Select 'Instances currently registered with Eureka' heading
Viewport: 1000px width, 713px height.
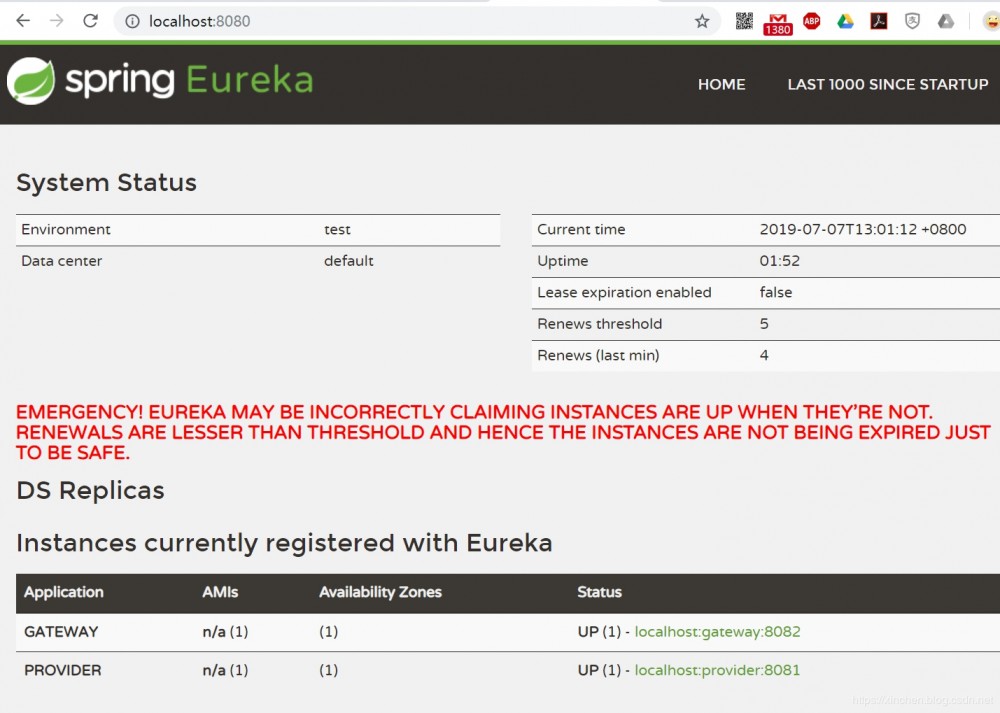point(284,543)
